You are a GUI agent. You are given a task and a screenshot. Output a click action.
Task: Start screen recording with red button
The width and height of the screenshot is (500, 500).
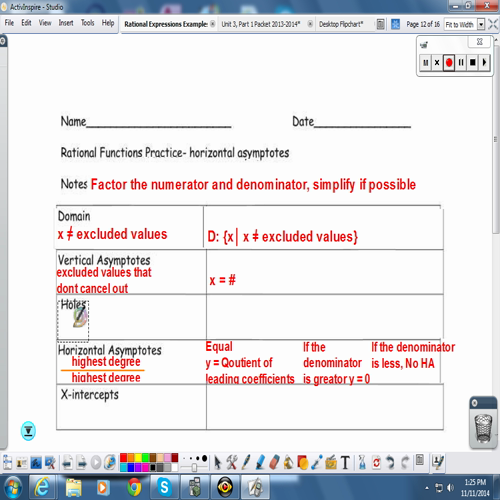(449, 62)
